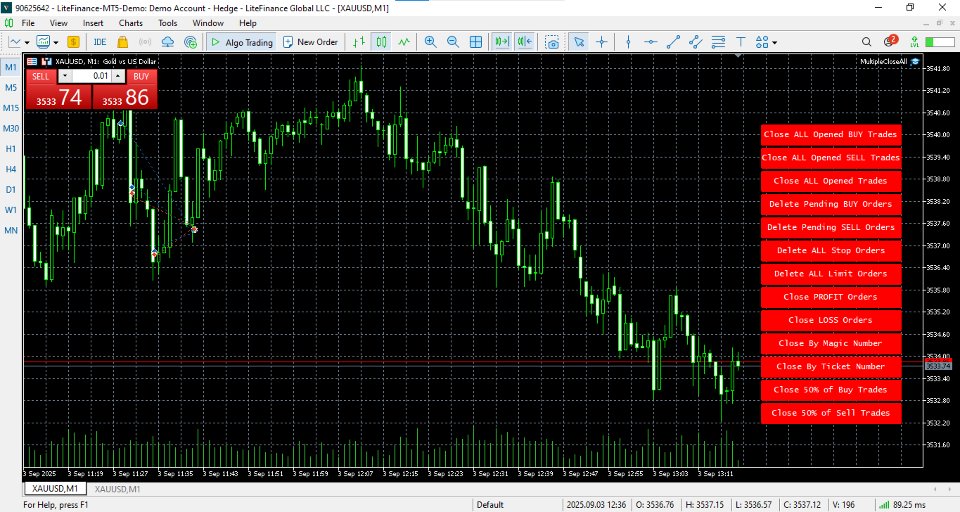The height and width of the screenshot is (512, 960).
Task: Select the M15 timeframe
Action: click(x=11, y=108)
